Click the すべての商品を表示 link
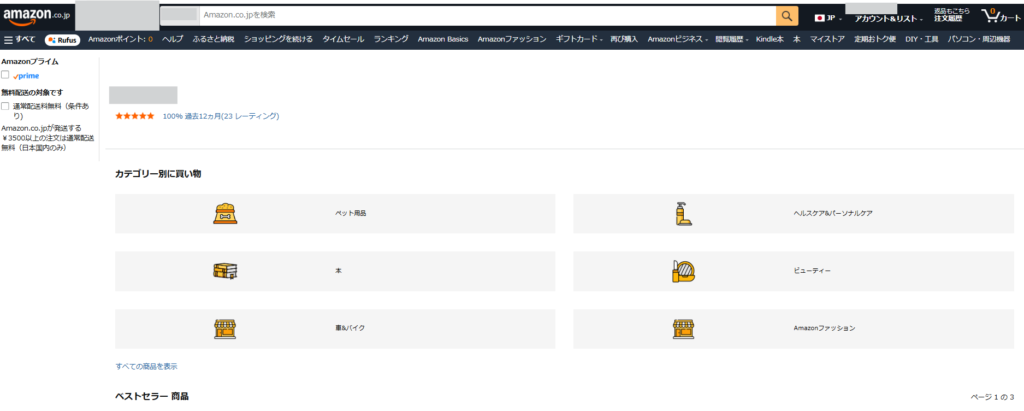 click(146, 366)
